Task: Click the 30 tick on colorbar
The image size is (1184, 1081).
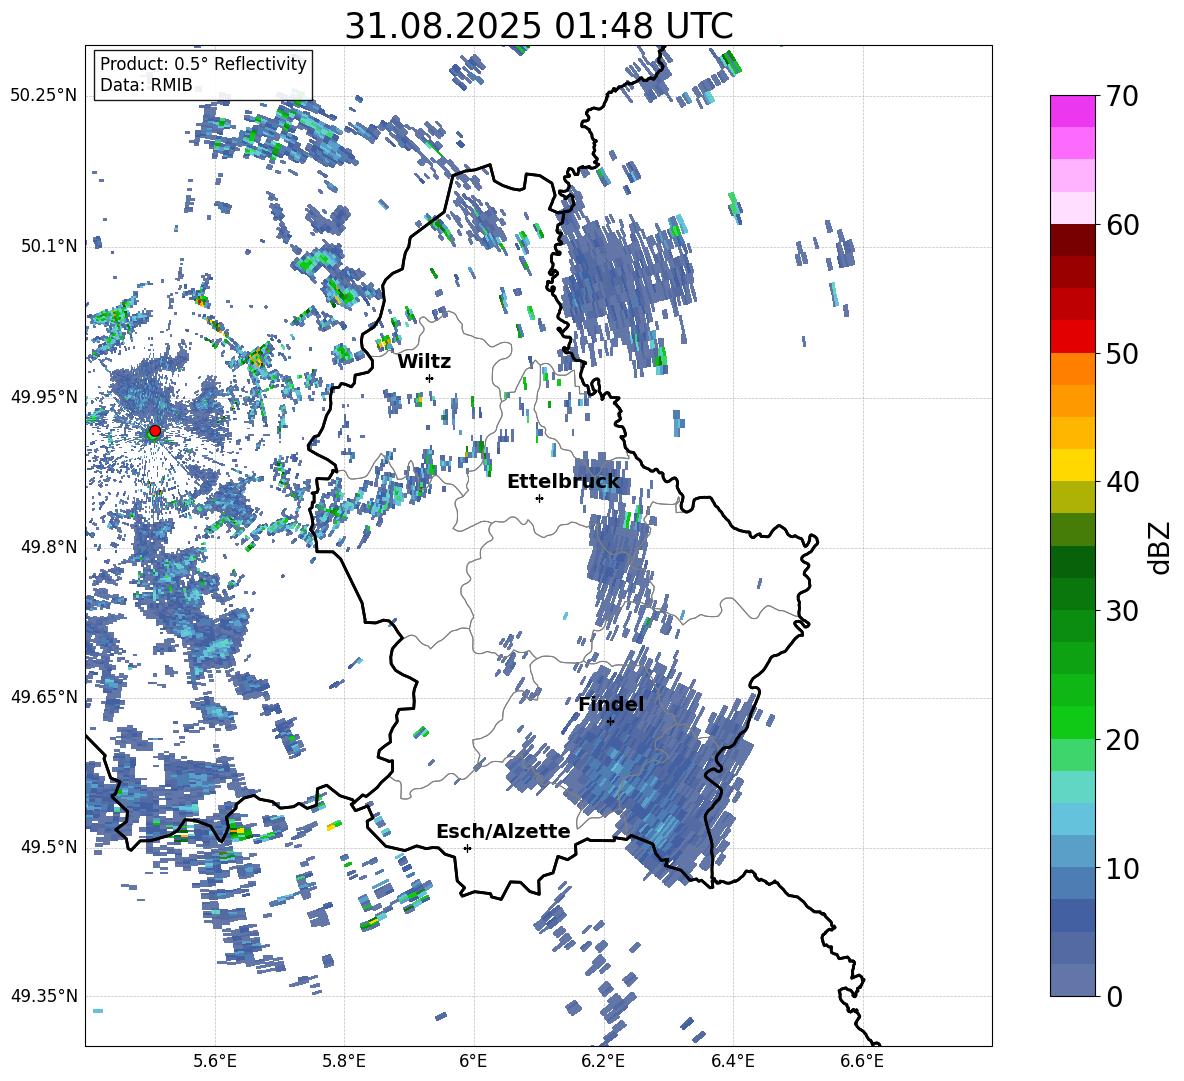Action: (x=1122, y=611)
